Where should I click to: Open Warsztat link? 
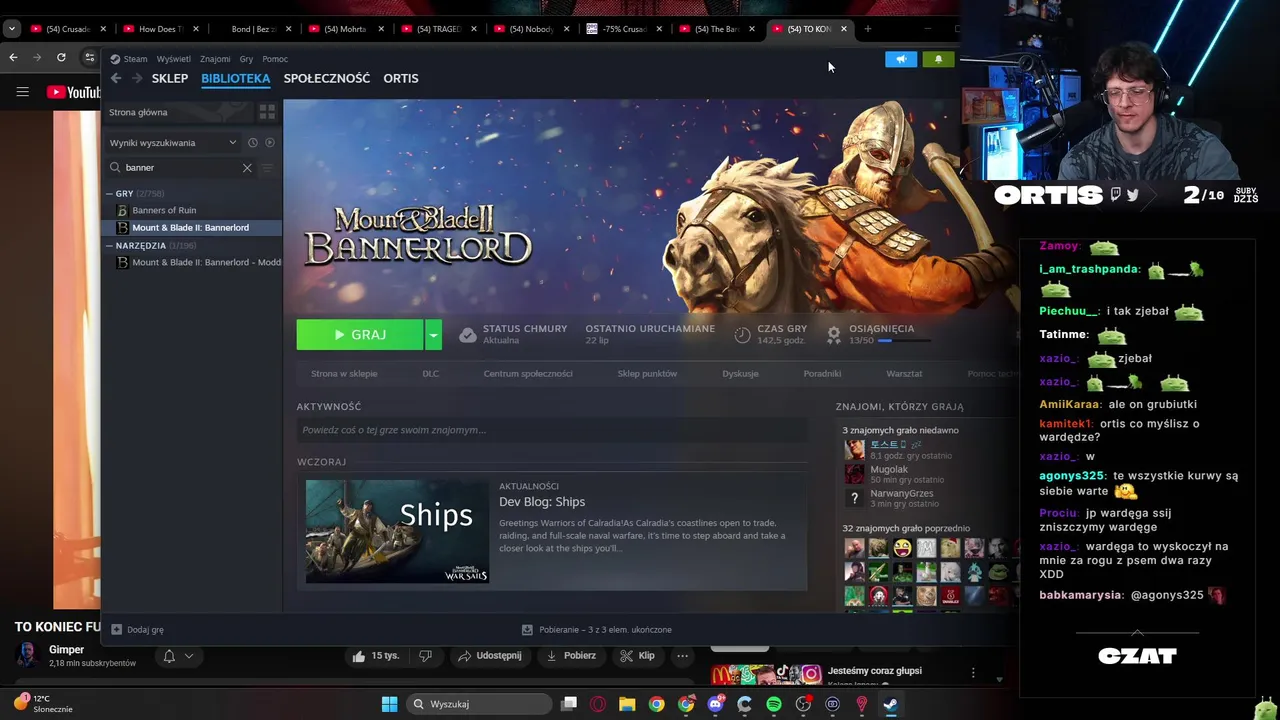[904, 373]
